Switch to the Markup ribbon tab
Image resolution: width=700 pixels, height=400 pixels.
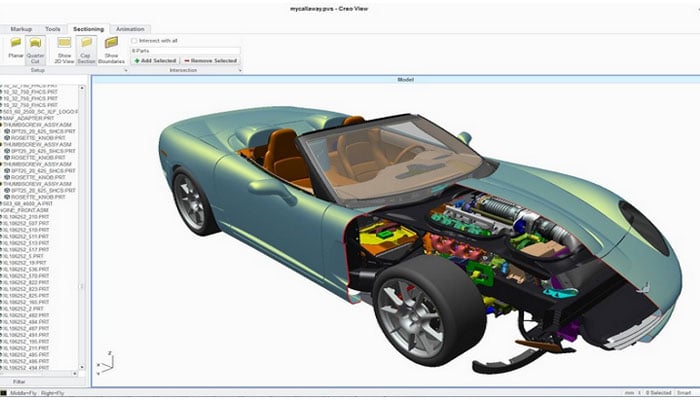pos(21,29)
